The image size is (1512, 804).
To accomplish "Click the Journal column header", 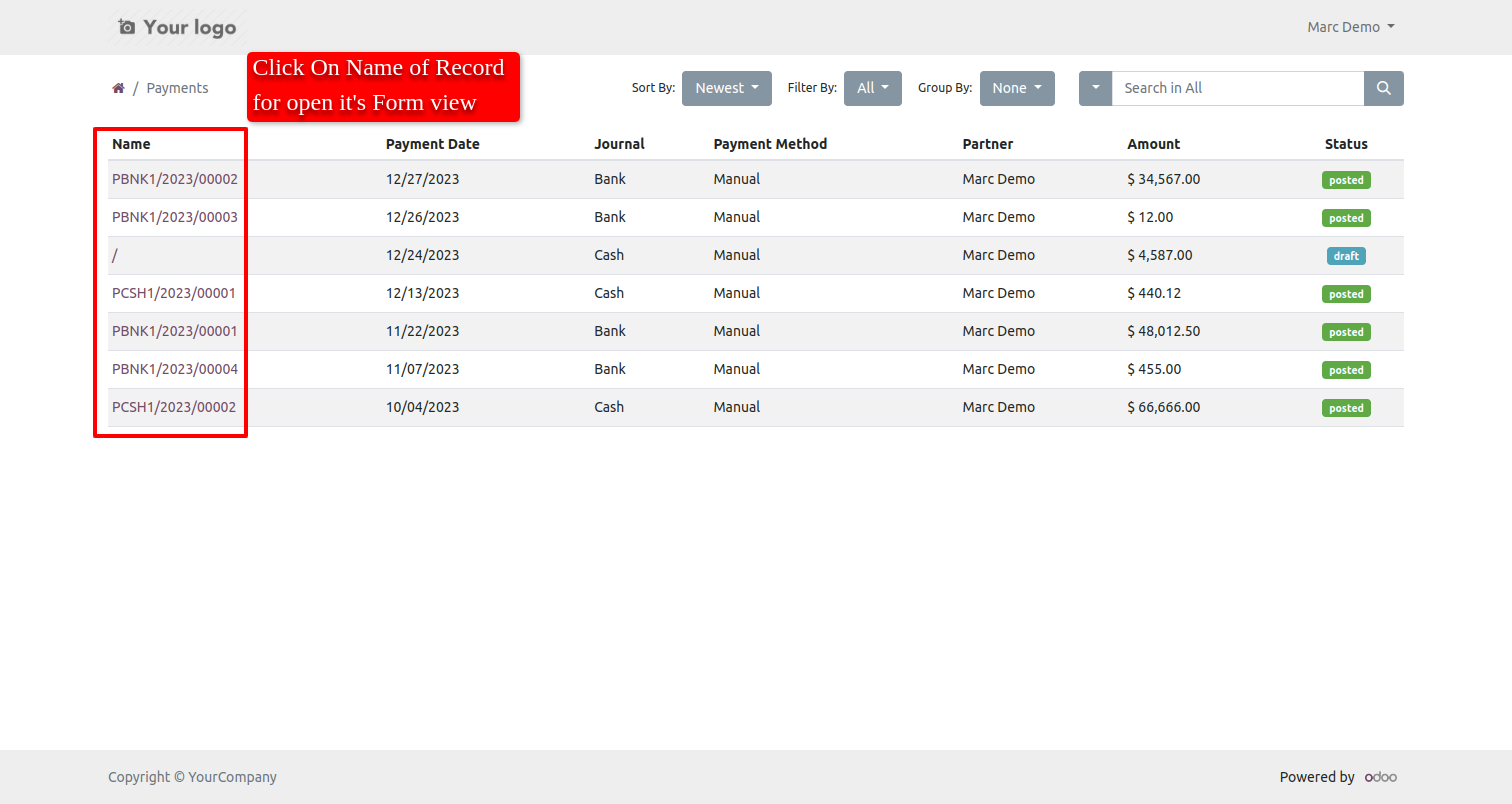I will pyautogui.click(x=619, y=144).
